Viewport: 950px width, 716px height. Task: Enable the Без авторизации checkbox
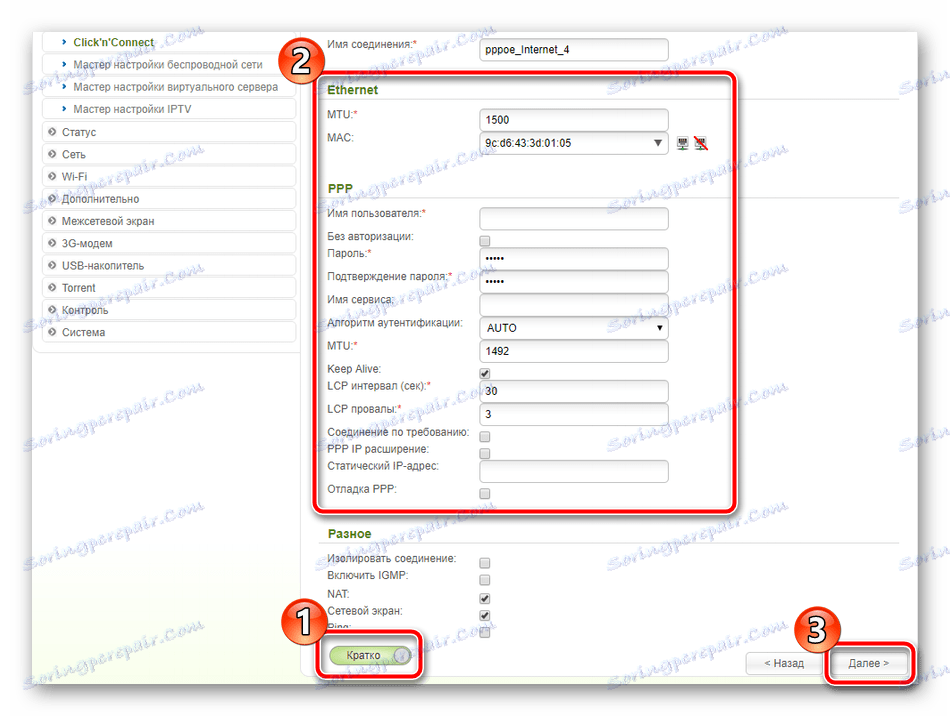click(485, 241)
